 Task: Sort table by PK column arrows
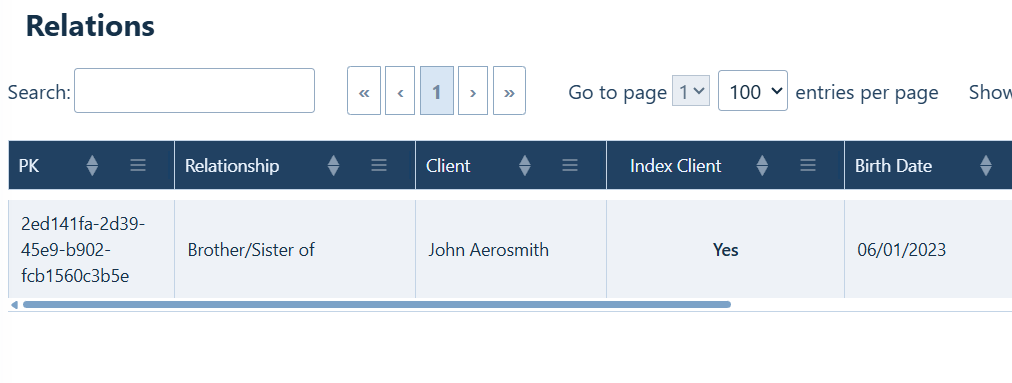[x=92, y=166]
